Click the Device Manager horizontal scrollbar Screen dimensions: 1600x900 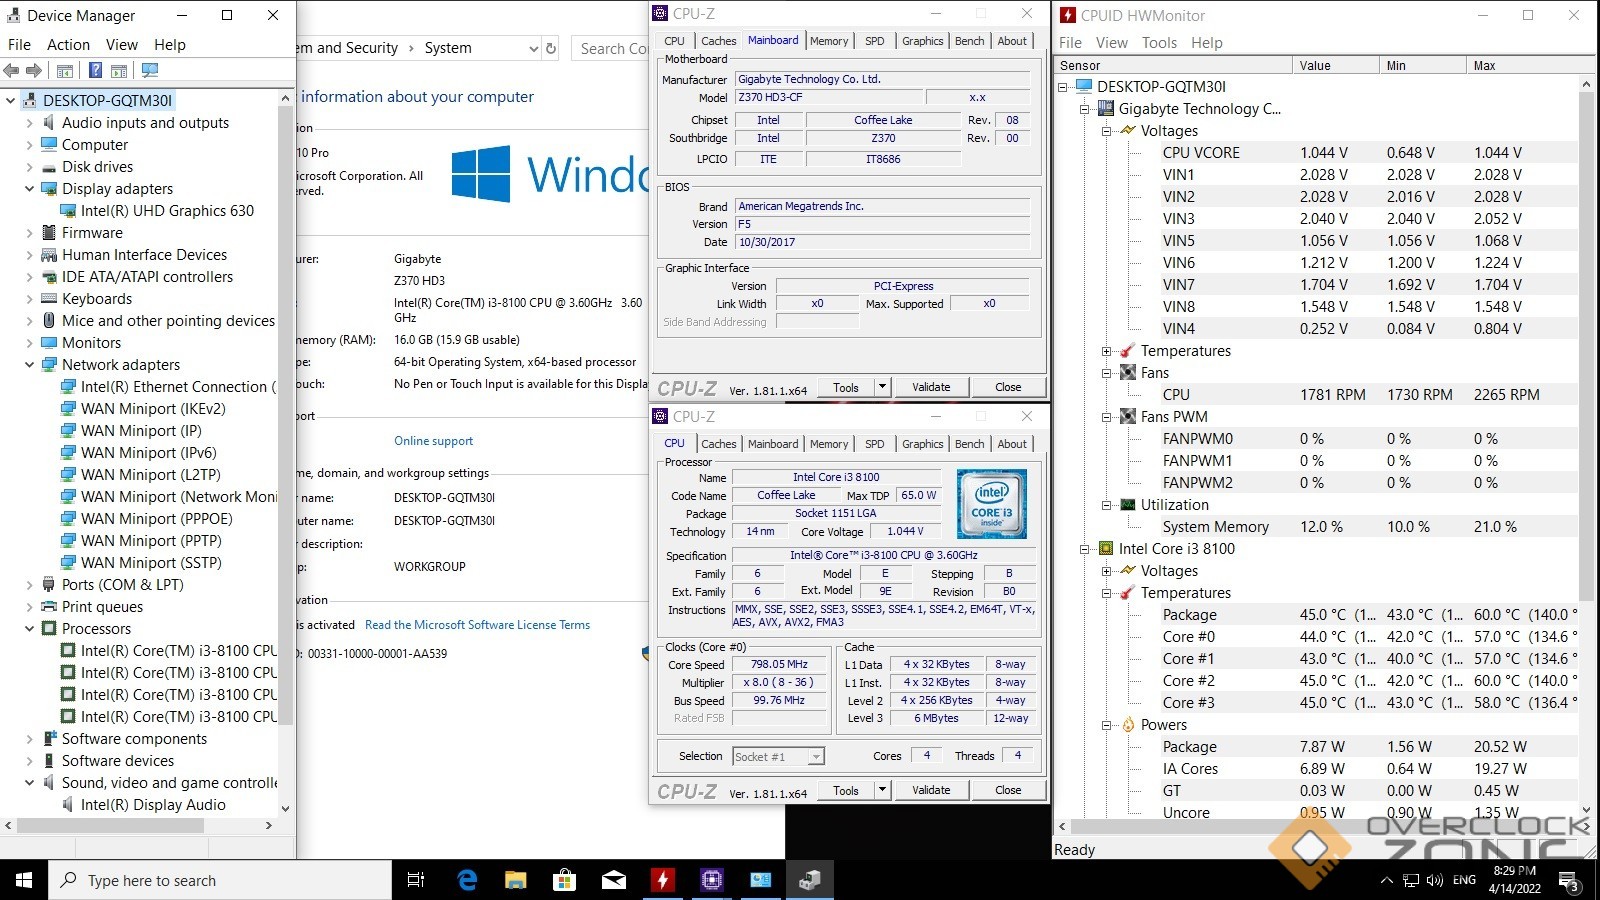[x=110, y=826]
